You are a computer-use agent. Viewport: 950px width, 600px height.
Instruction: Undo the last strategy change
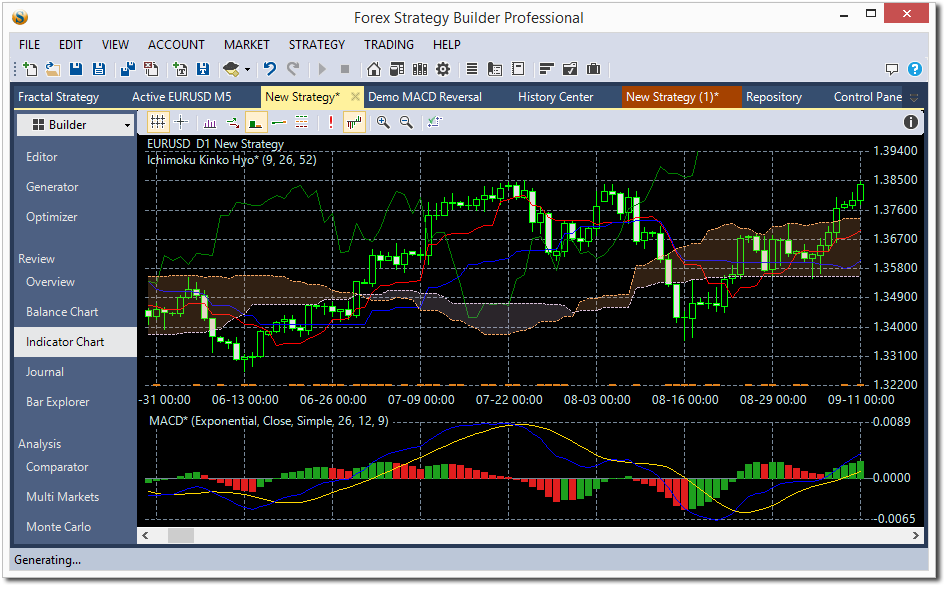point(268,69)
